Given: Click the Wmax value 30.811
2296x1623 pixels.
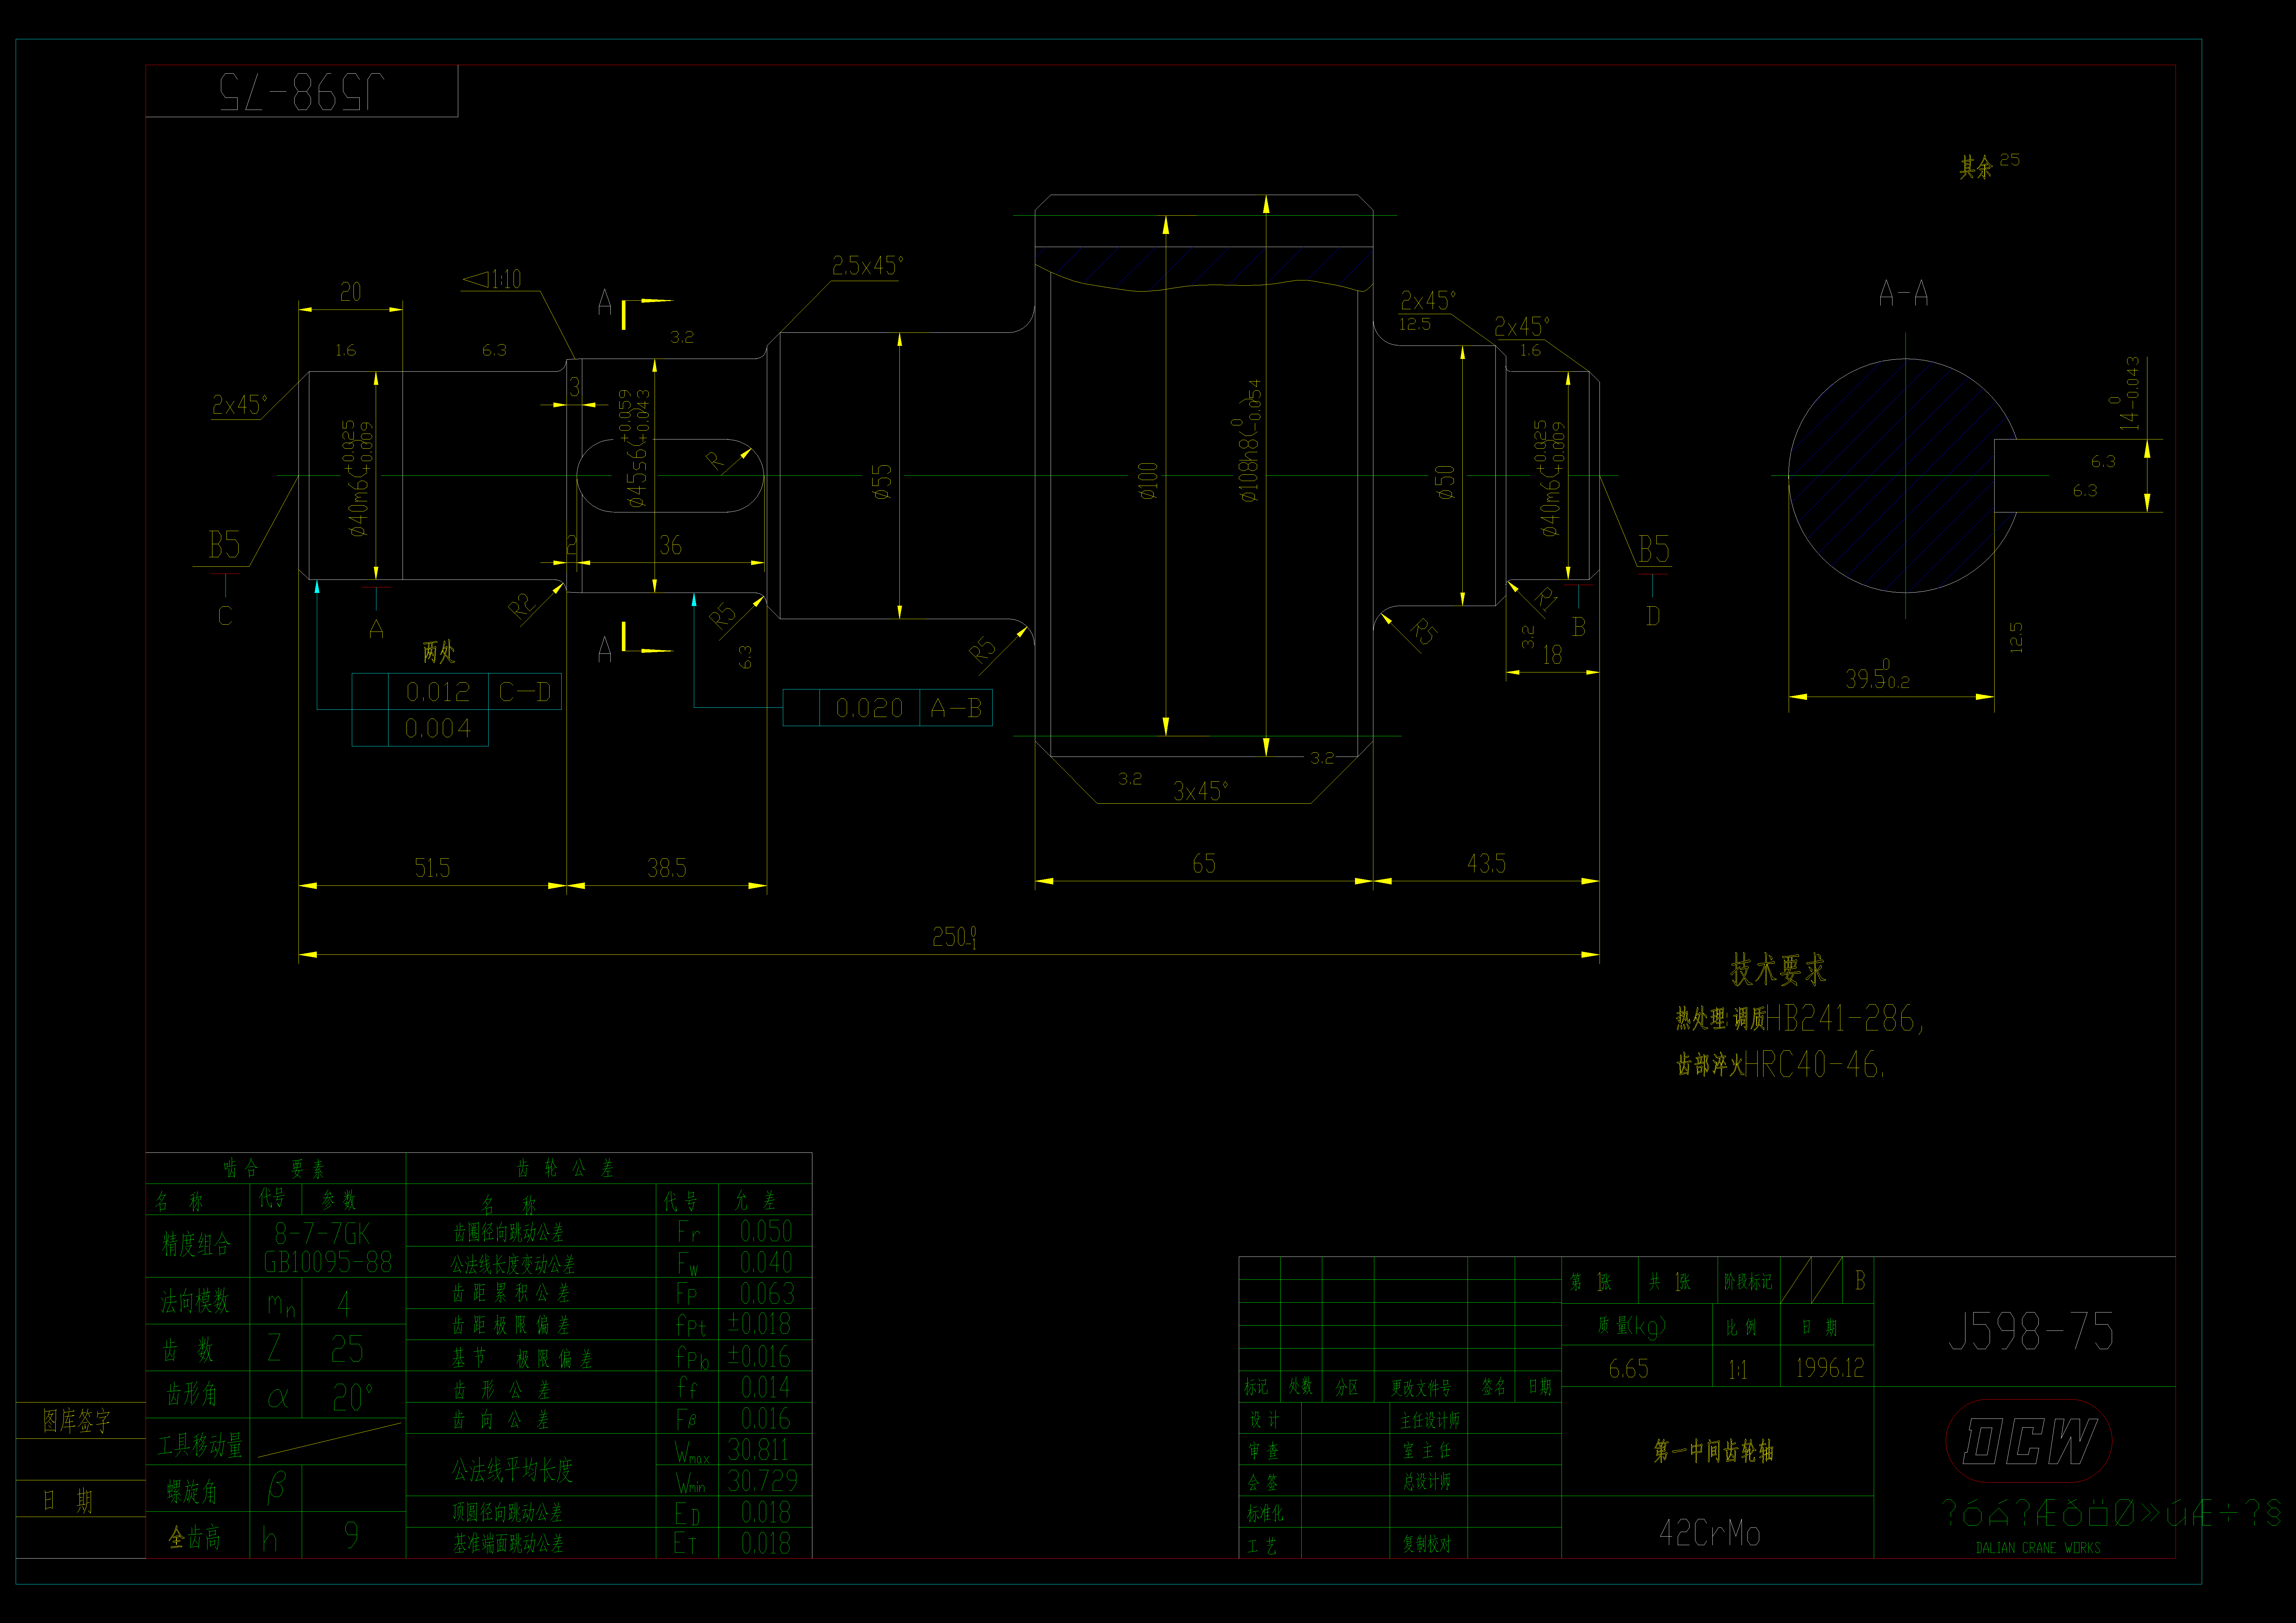Looking at the screenshot, I should pos(758,1450).
